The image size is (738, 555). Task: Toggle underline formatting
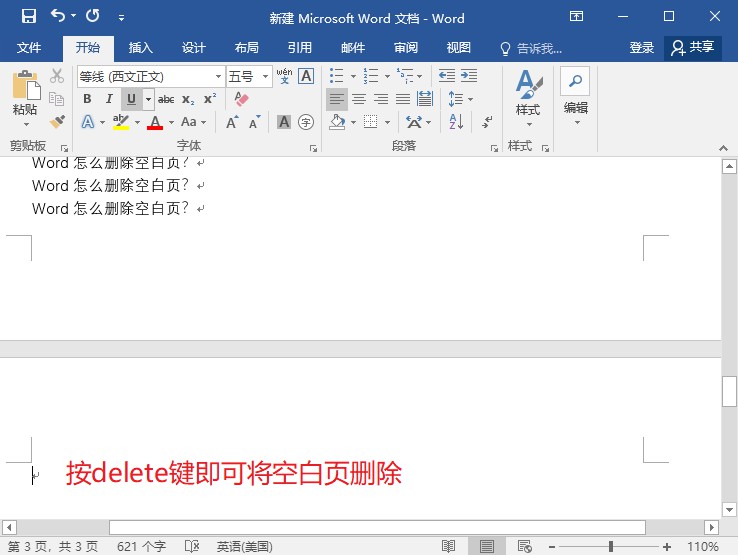point(131,99)
